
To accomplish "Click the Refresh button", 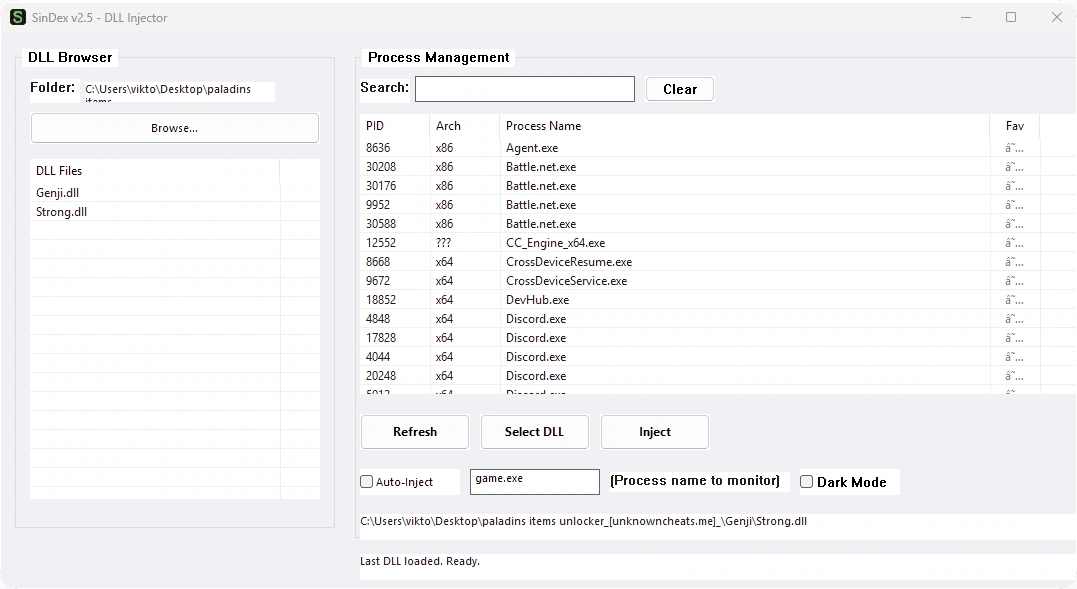I will pos(415,432).
